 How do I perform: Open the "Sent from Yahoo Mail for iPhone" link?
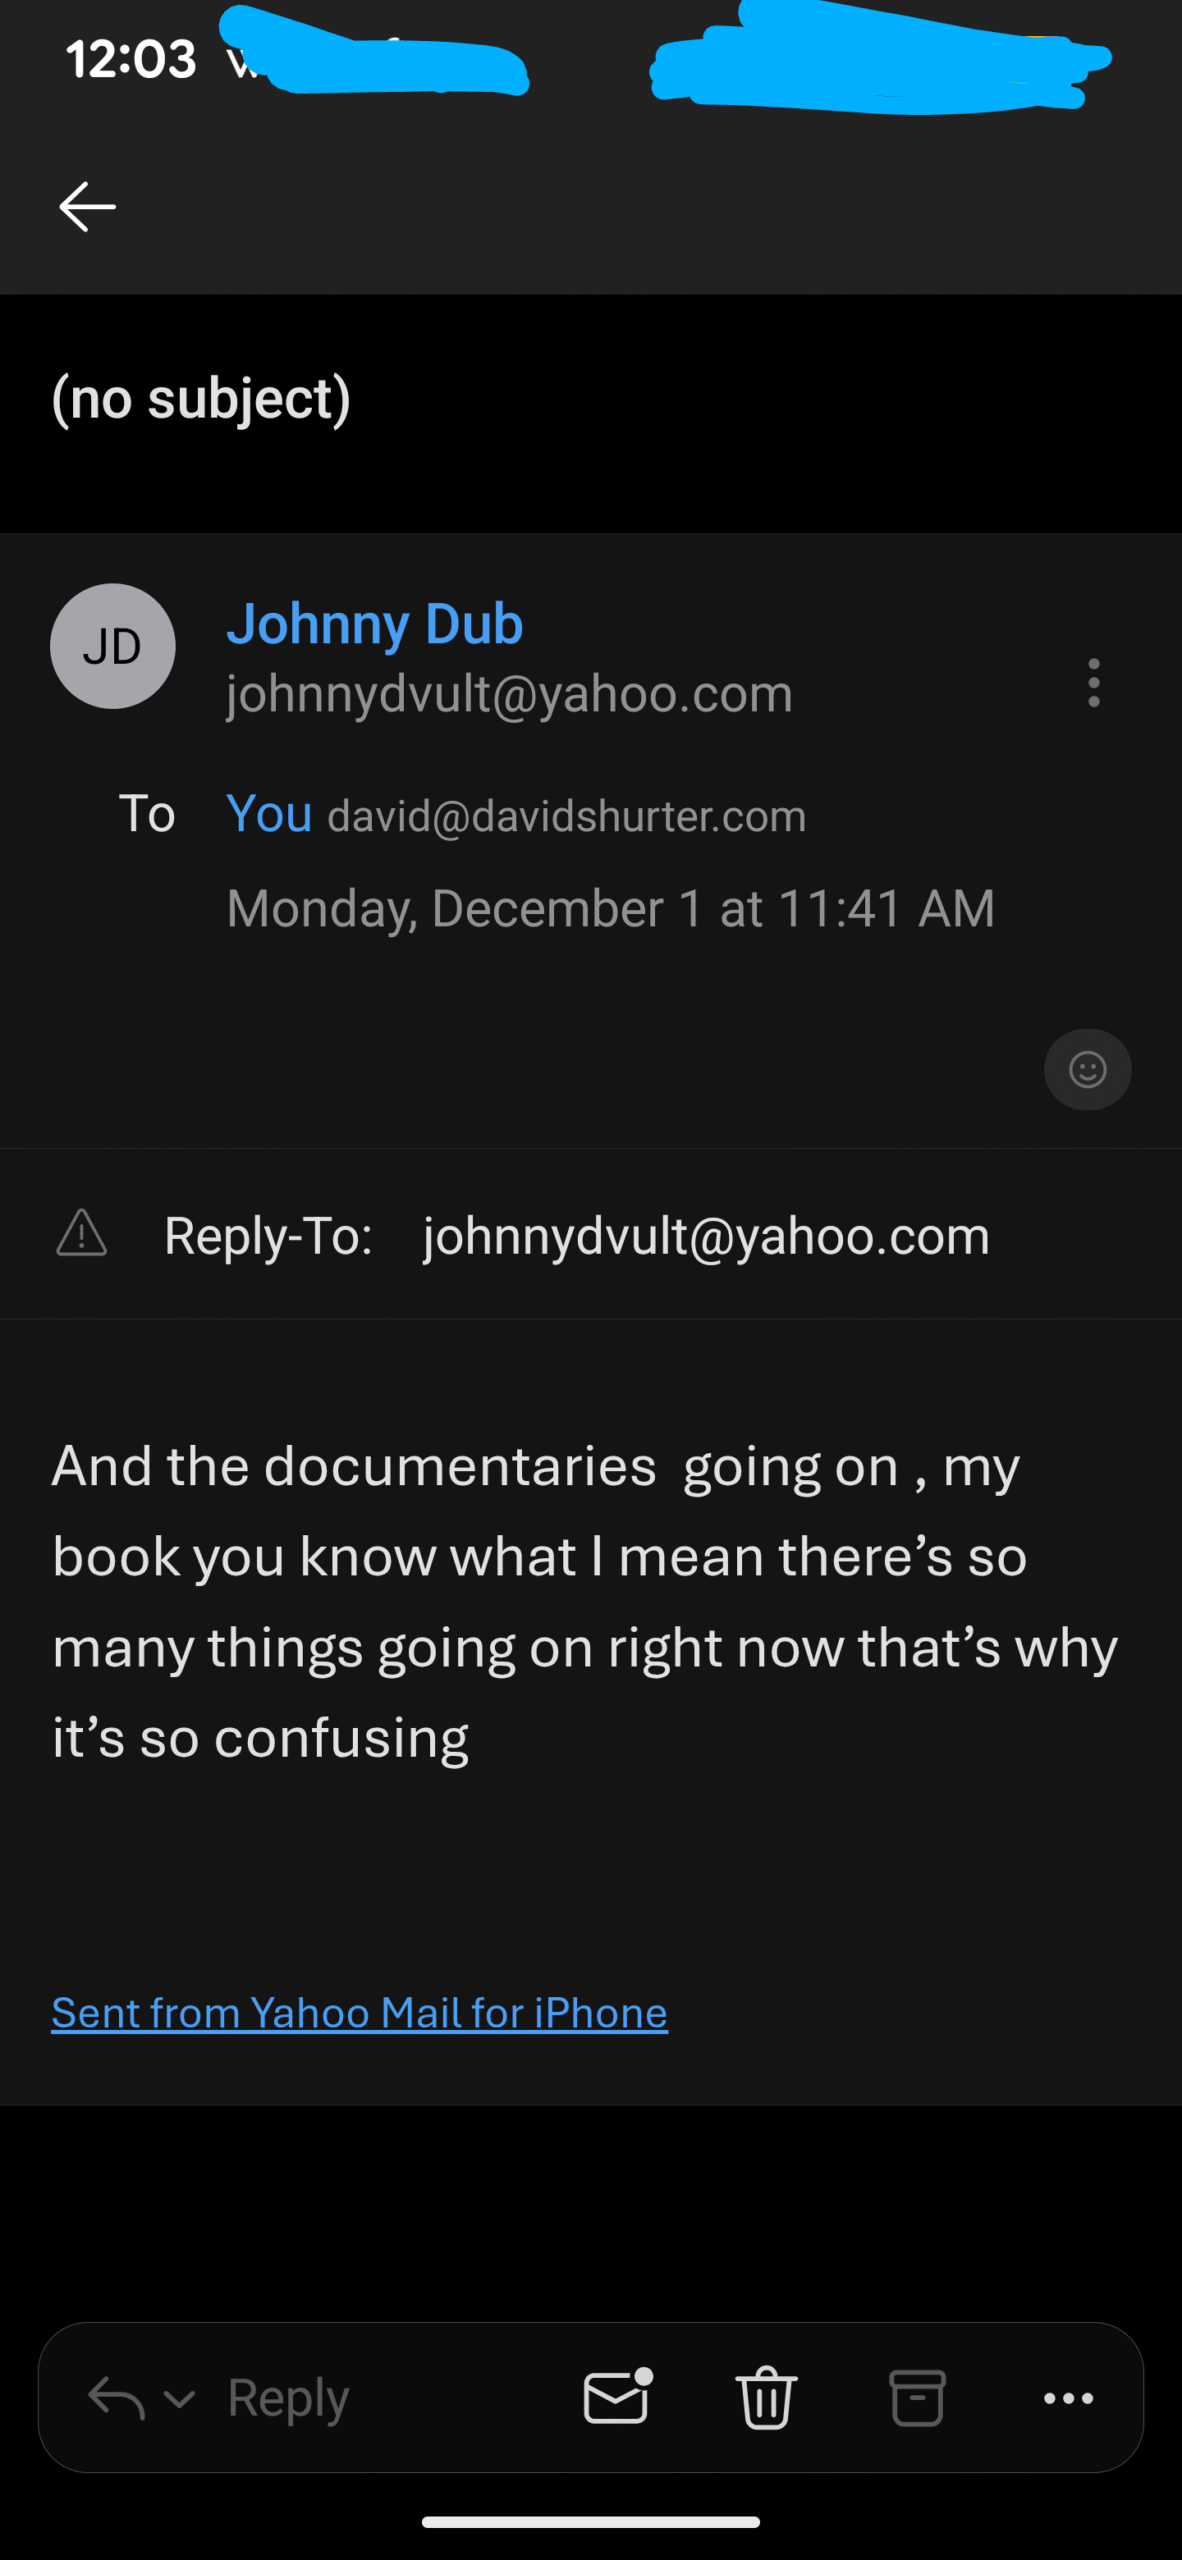(359, 2013)
